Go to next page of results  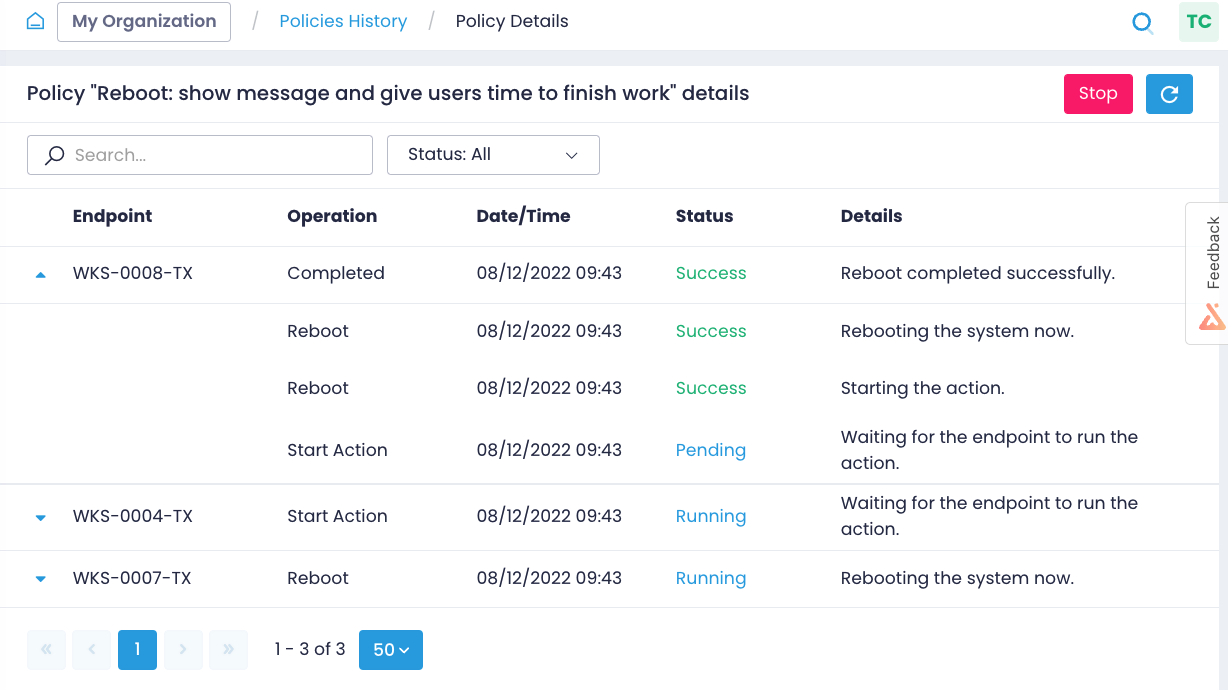[x=183, y=649]
